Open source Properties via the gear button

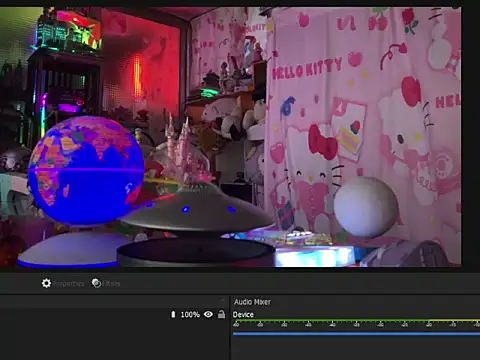click(63, 283)
